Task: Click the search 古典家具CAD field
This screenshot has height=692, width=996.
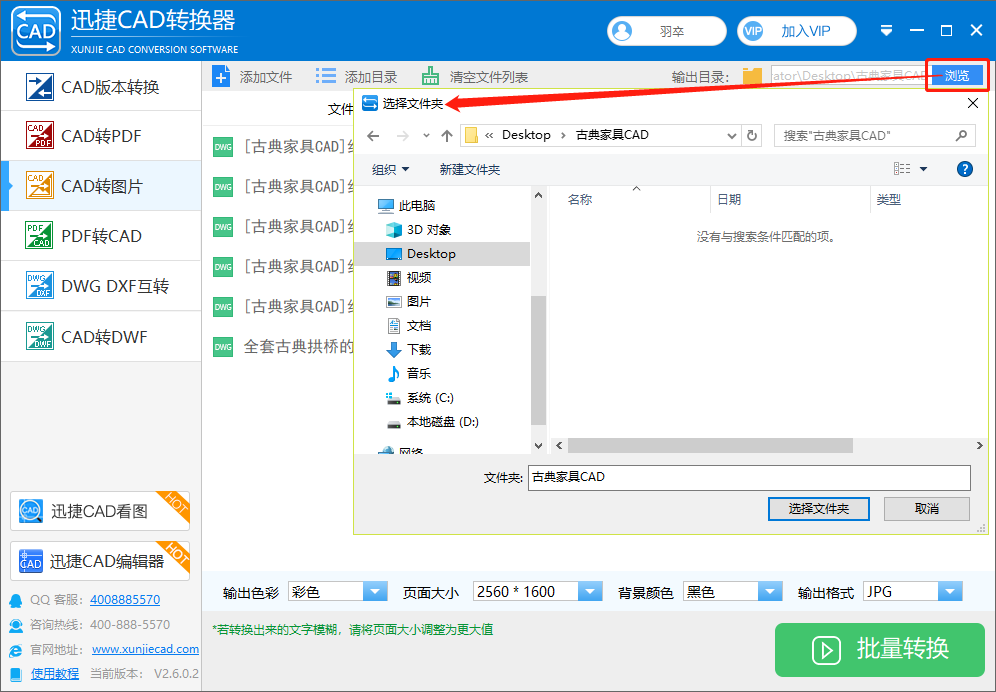Action: click(x=875, y=135)
